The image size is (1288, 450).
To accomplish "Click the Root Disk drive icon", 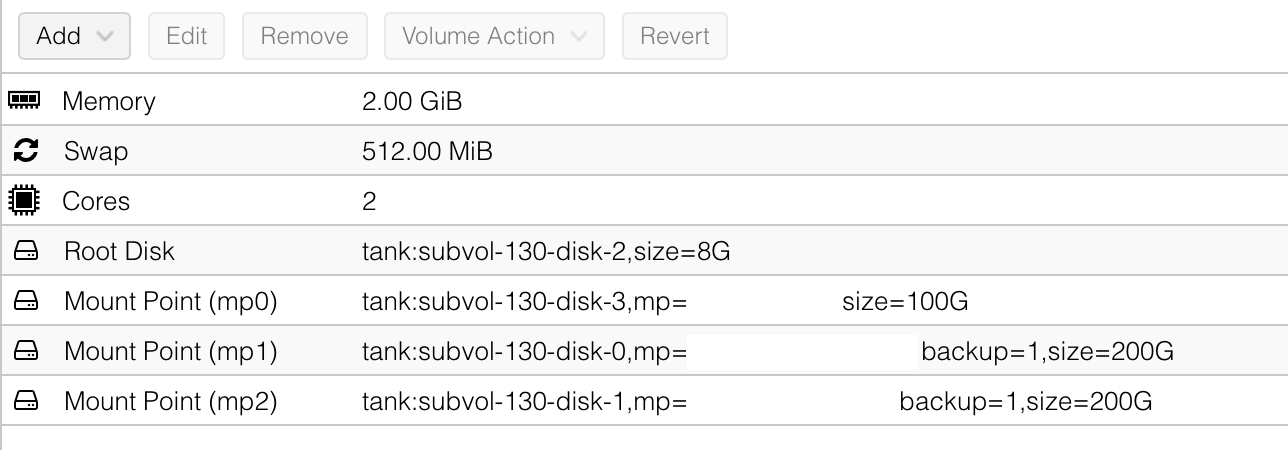I will 26,251.
